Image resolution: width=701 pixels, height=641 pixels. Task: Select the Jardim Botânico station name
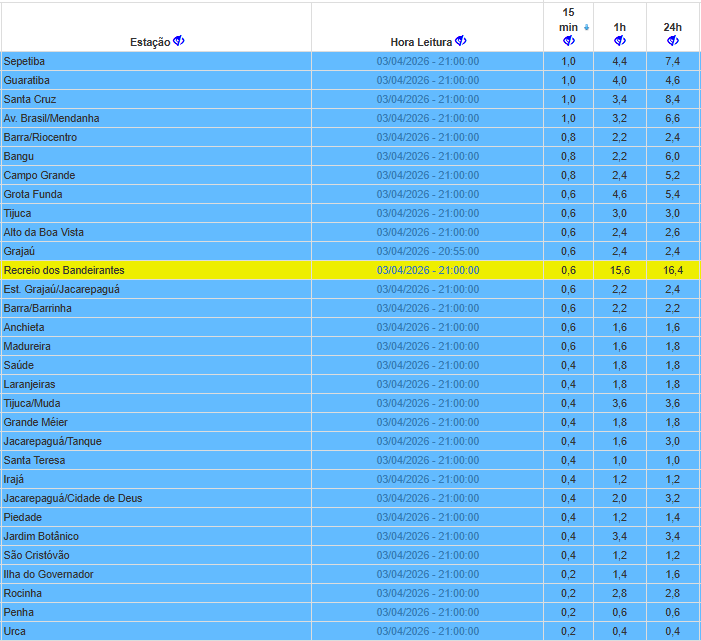tap(41, 536)
